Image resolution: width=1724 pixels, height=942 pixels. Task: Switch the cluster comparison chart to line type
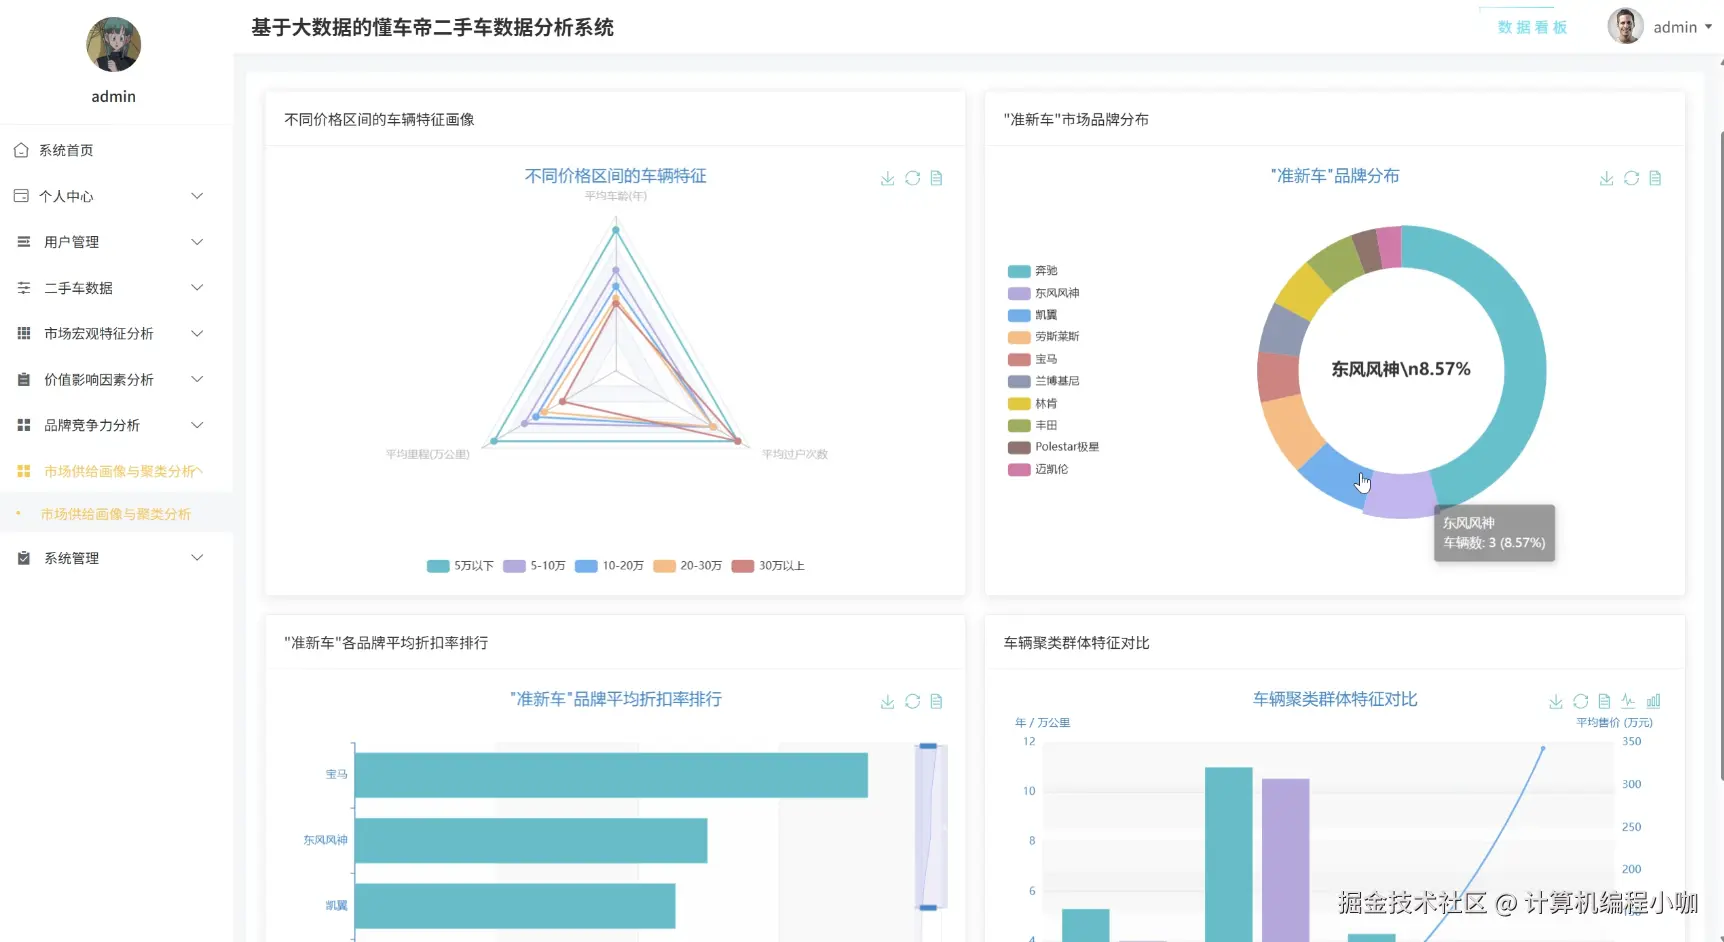coord(1629,701)
